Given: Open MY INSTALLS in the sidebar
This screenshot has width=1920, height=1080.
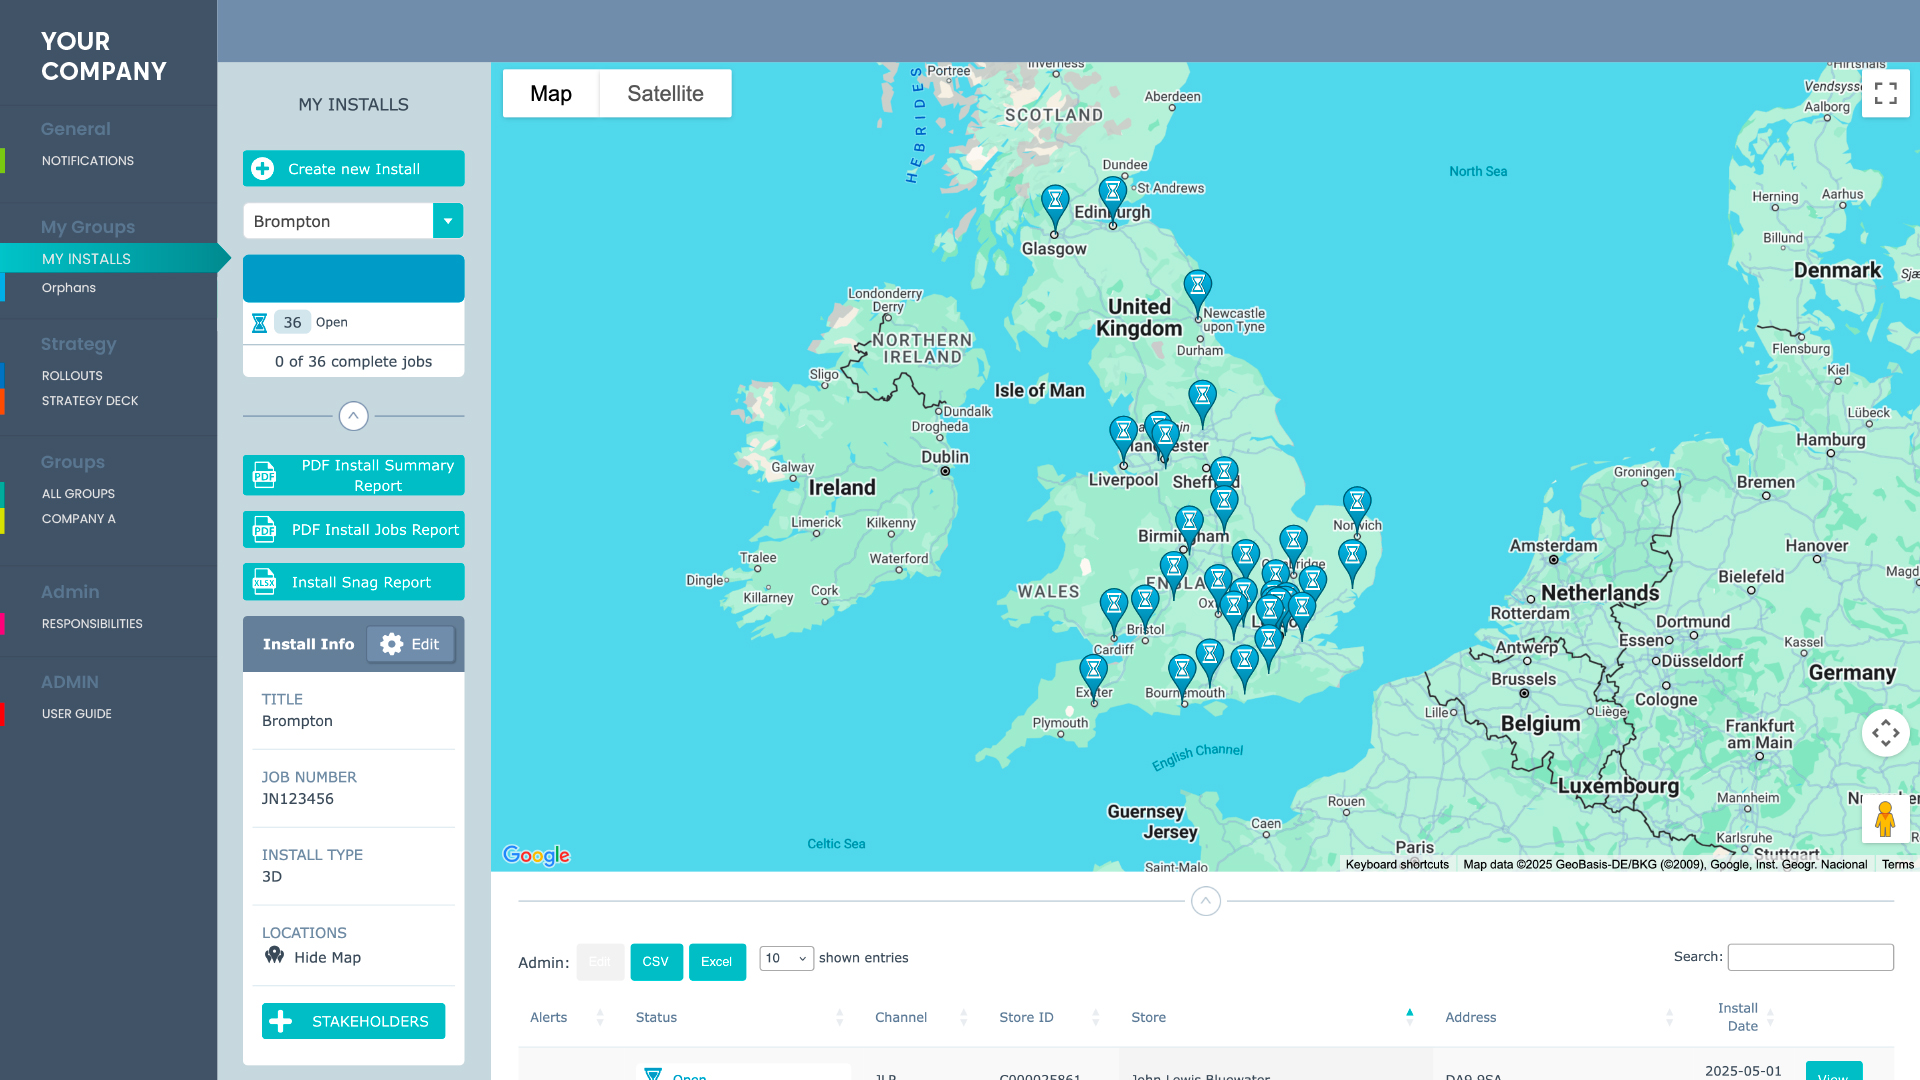Looking at the screenshot, I should 86,259.
